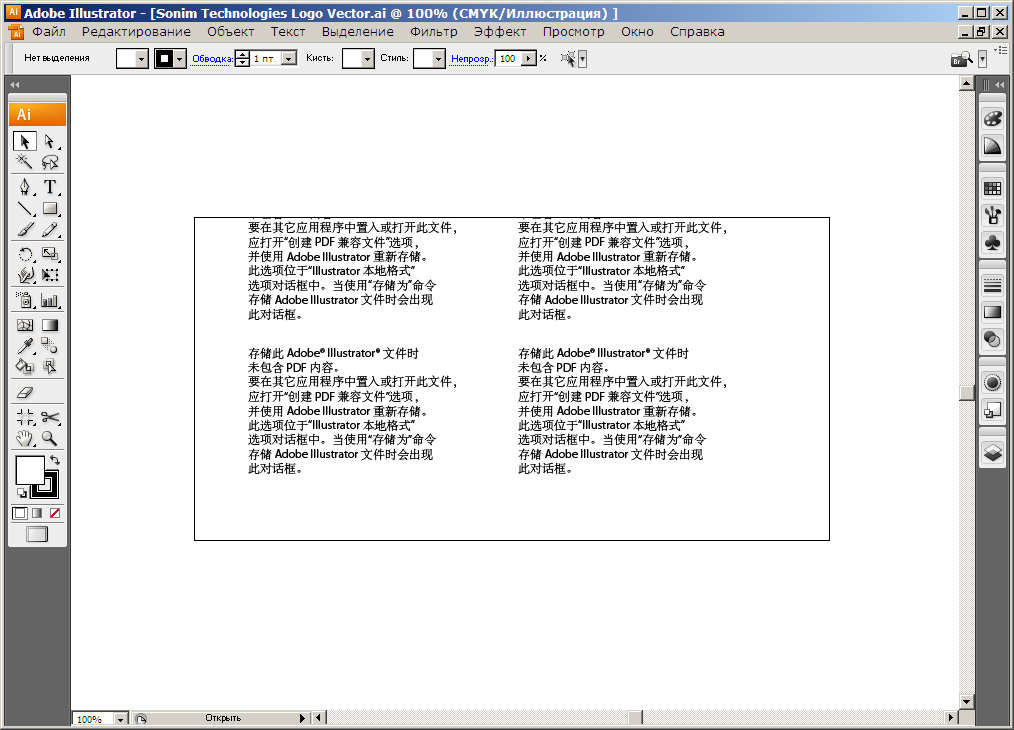Open the stroke color dropdown
1014x730 pixels.
[x=180, y=59]
